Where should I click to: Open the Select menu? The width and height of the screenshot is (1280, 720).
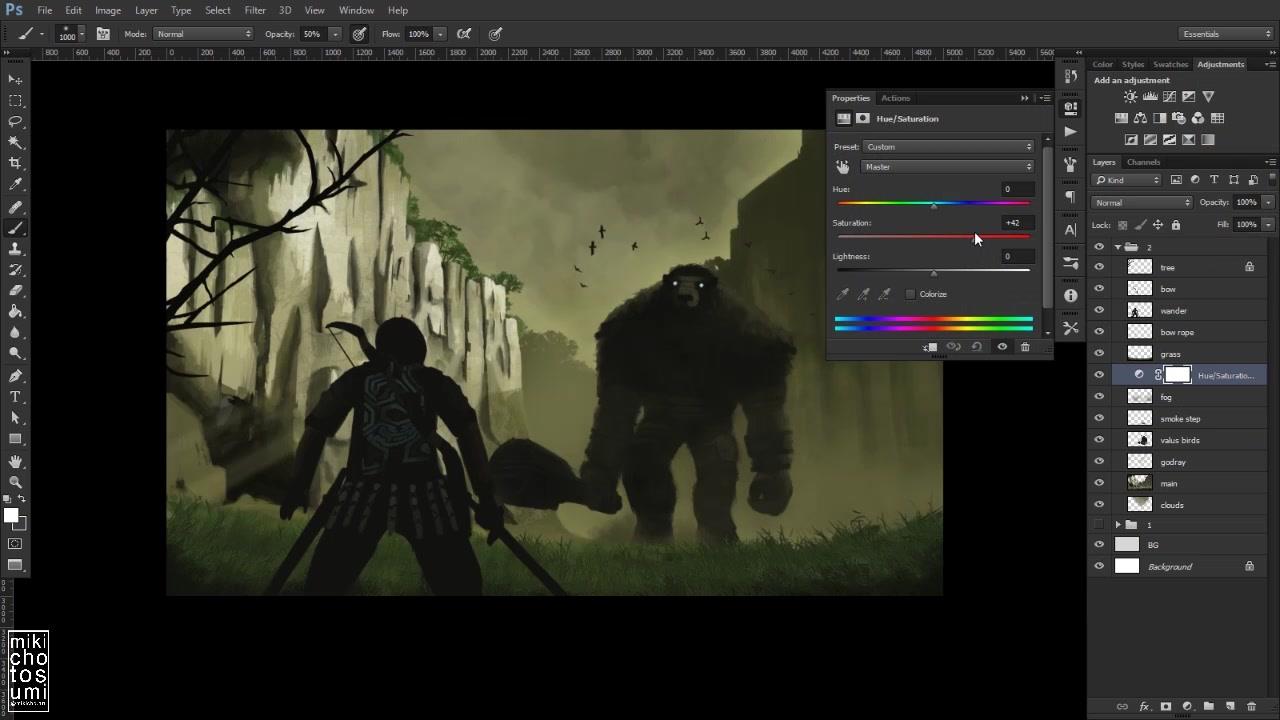pos(218,10)
